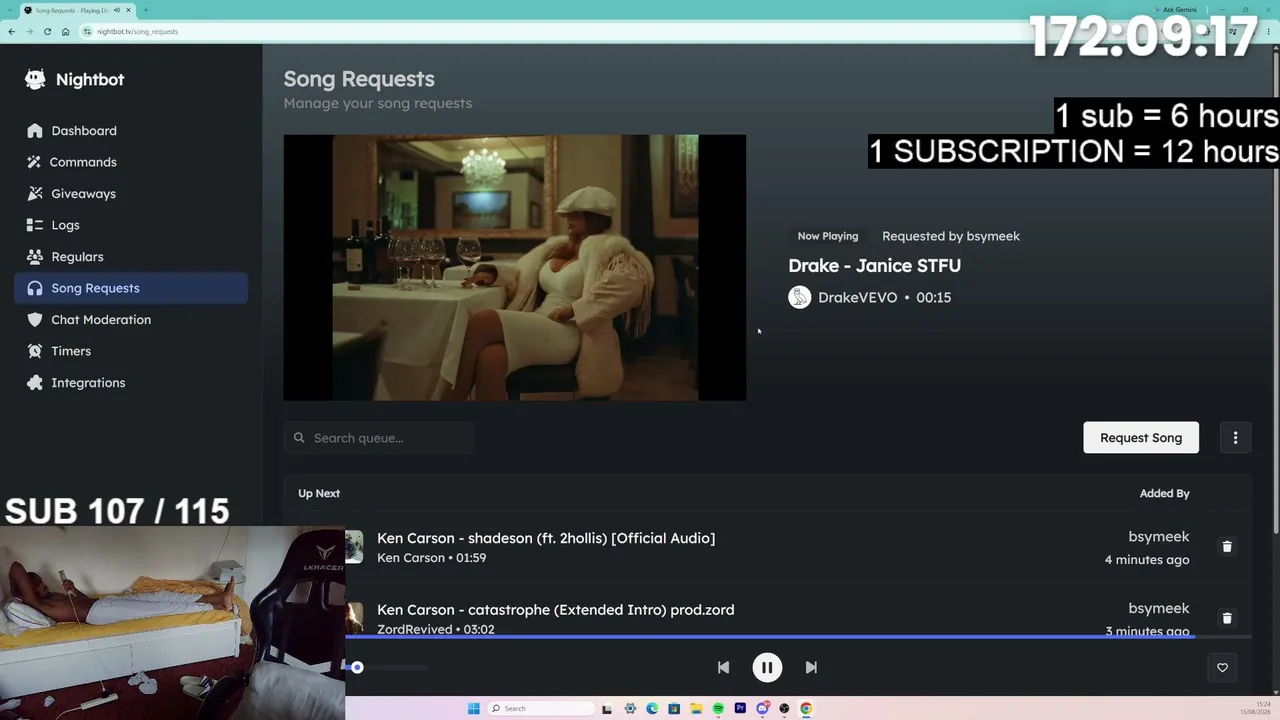Click the Request Song button
This screenshot has height=720, width=1280.
click(x=1141, y=438)
